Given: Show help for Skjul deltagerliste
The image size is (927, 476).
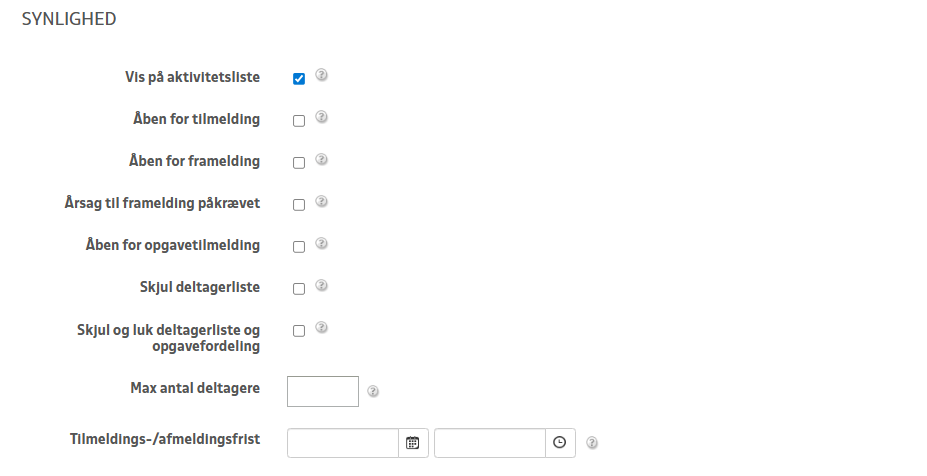Looking at the screenshot, I should [321, 285].
